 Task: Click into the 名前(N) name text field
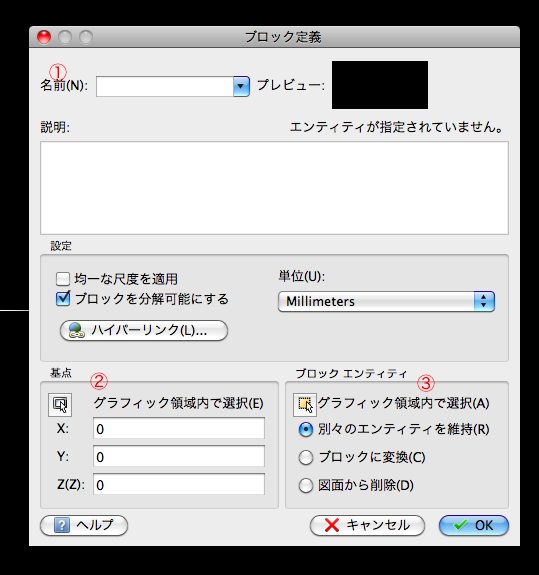(x=165, y=87)
